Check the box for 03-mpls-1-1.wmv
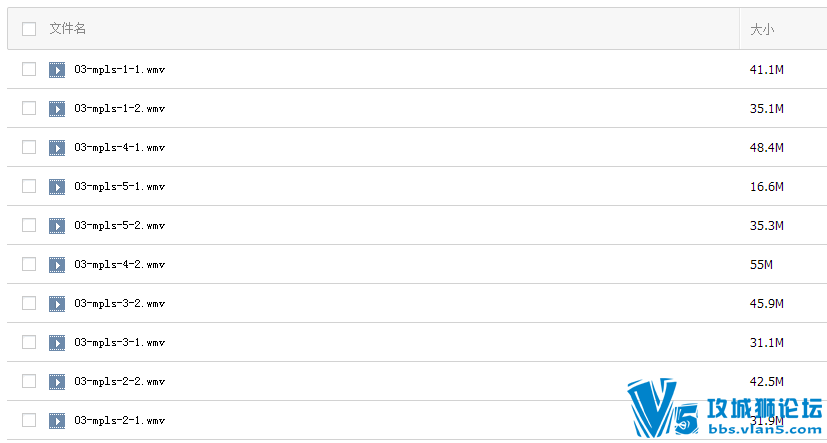 tap(29, 70)
